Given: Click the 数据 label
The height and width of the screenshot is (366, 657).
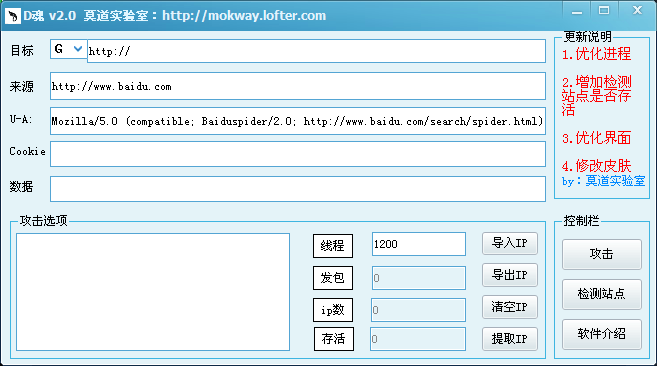Looking at the screenshot, I should 21,187.
